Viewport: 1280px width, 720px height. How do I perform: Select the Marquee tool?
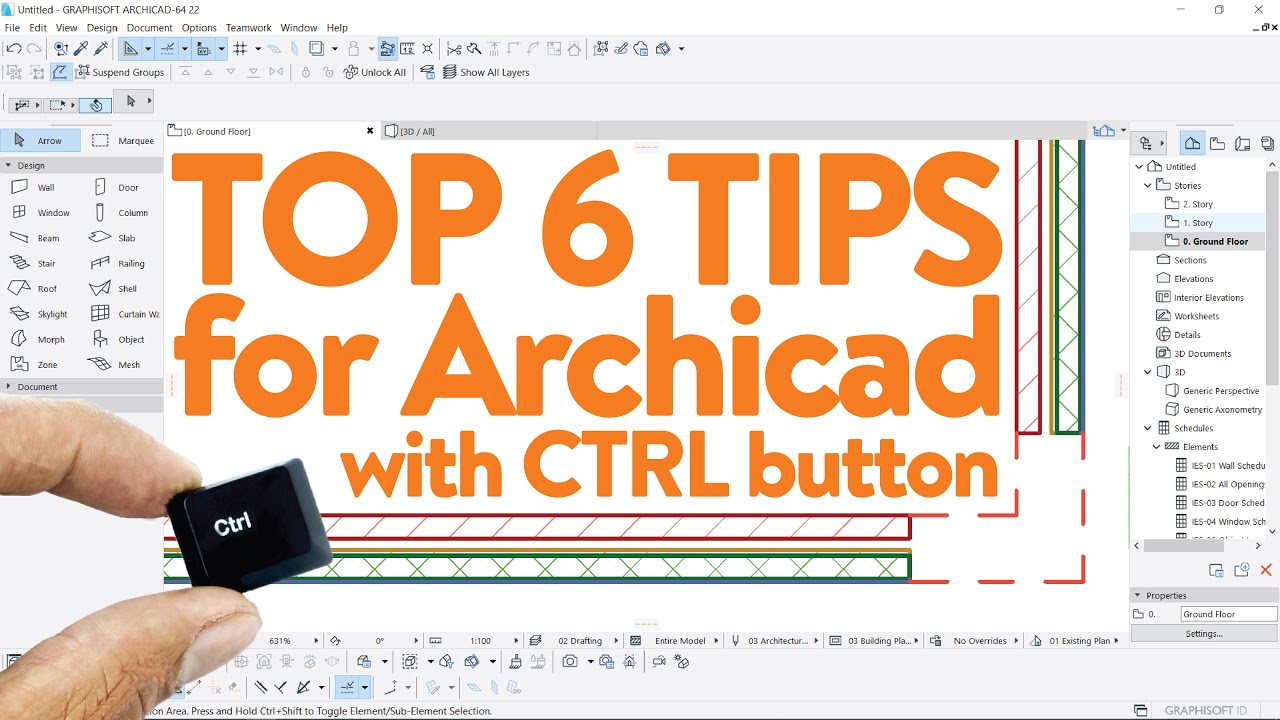pyautogui.click(x=122, y=141)
